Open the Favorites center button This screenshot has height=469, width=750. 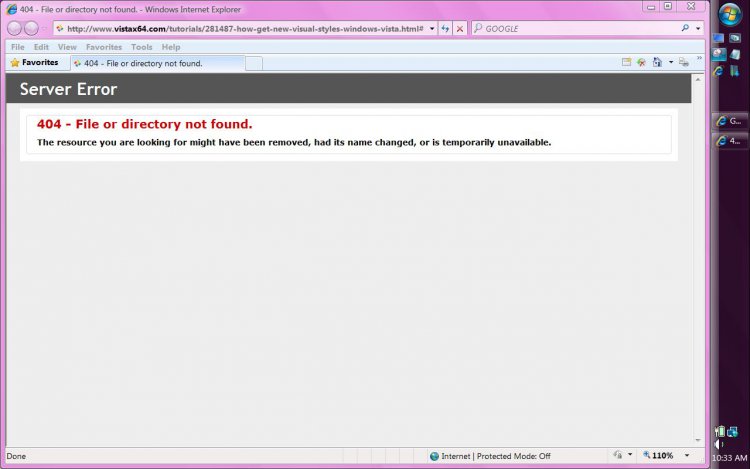point(34,63)
